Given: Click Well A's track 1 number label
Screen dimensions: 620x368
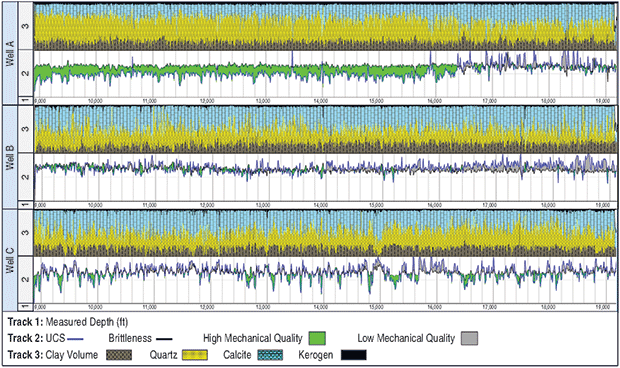Looking at the screenshot, I should click(x=25, y=100).
